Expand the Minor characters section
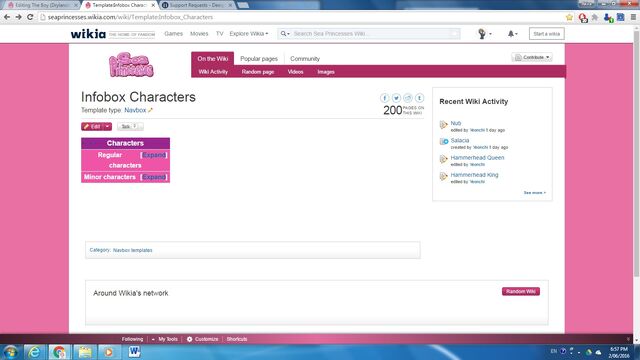Image resolution: width=640 pixels, height=360 pixels. tap(154, 177)
